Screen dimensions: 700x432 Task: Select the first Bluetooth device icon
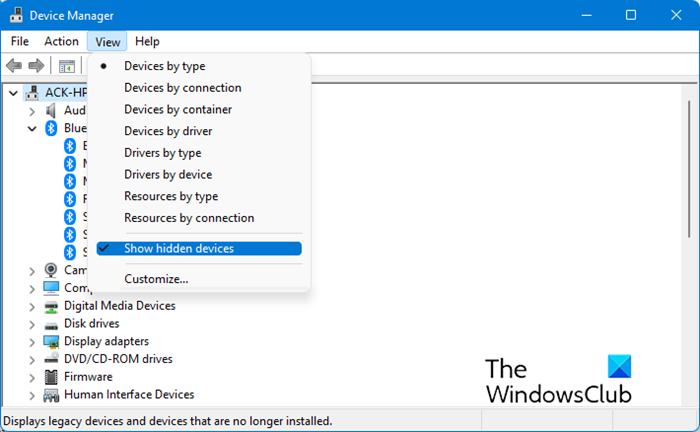coord(70,145)
